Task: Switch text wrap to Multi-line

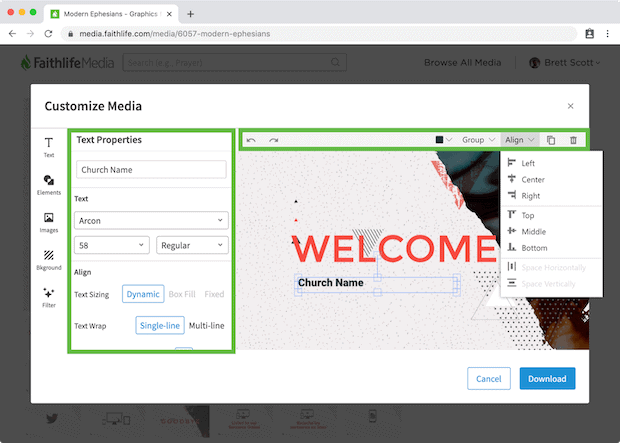Action: (206, 326)
